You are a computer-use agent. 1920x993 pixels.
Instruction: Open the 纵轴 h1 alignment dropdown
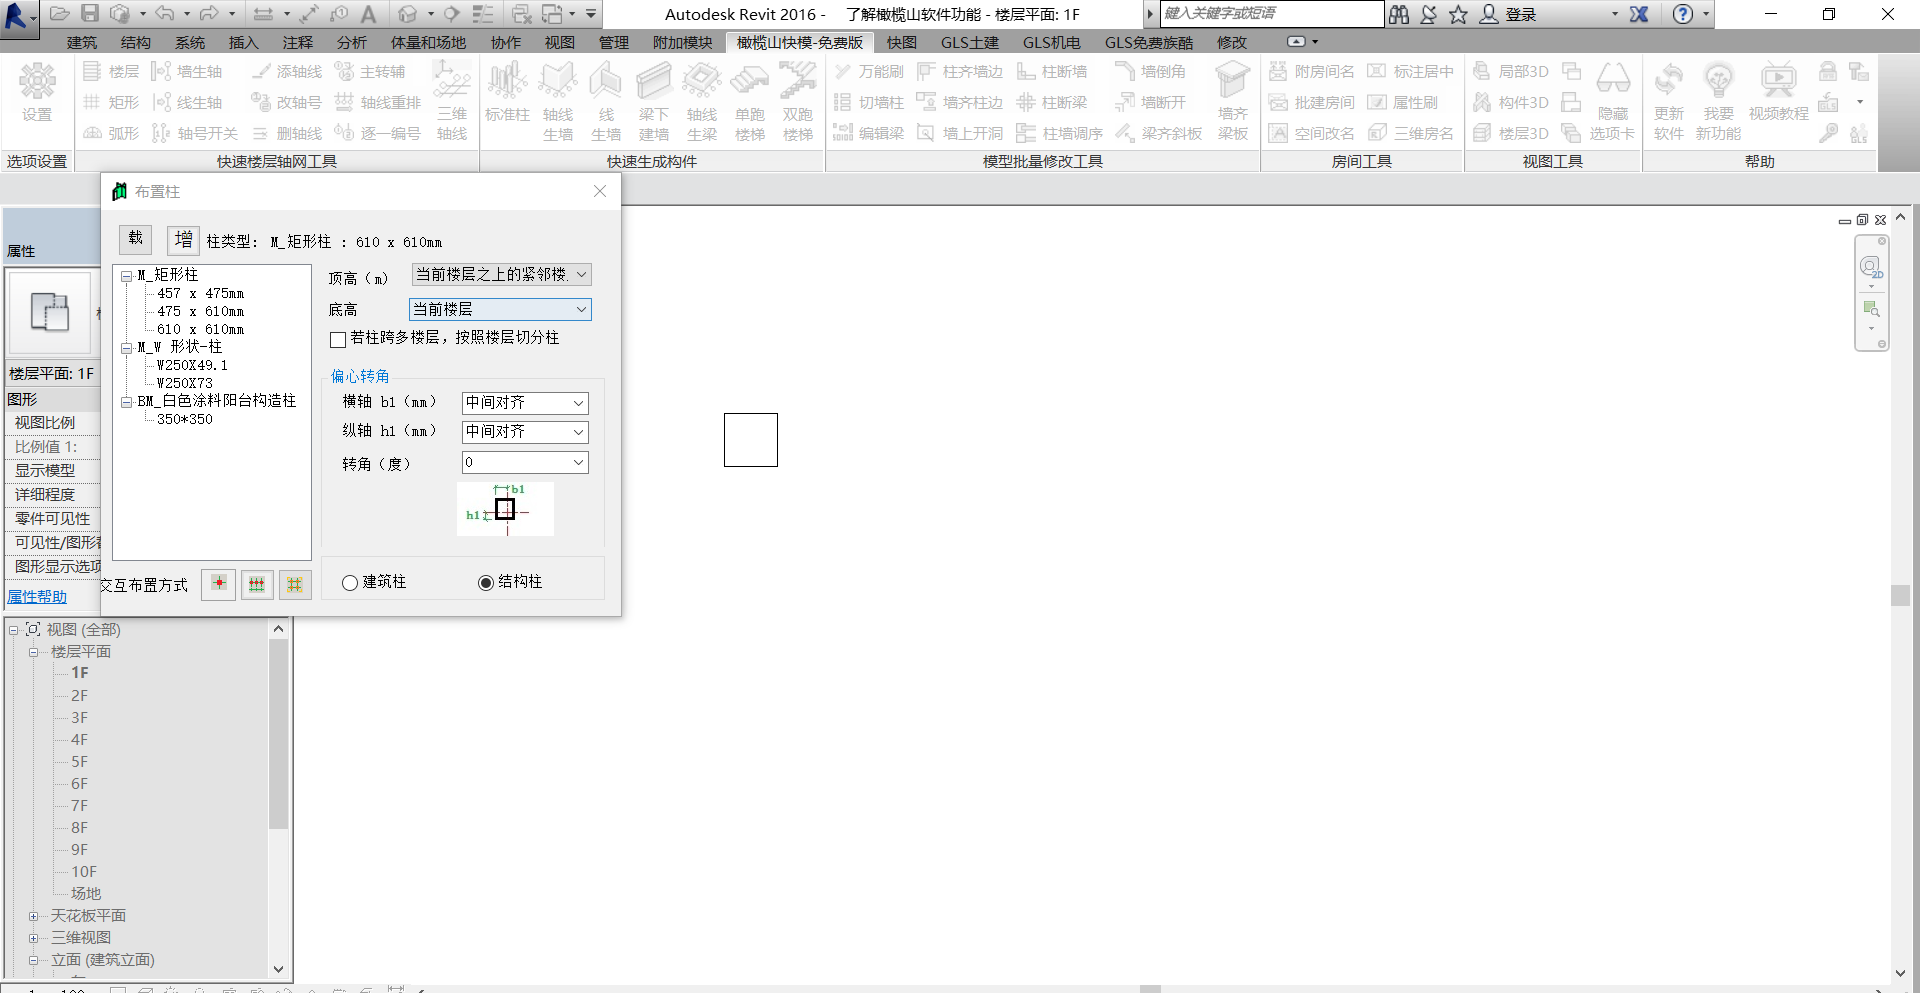coord(525,432)
